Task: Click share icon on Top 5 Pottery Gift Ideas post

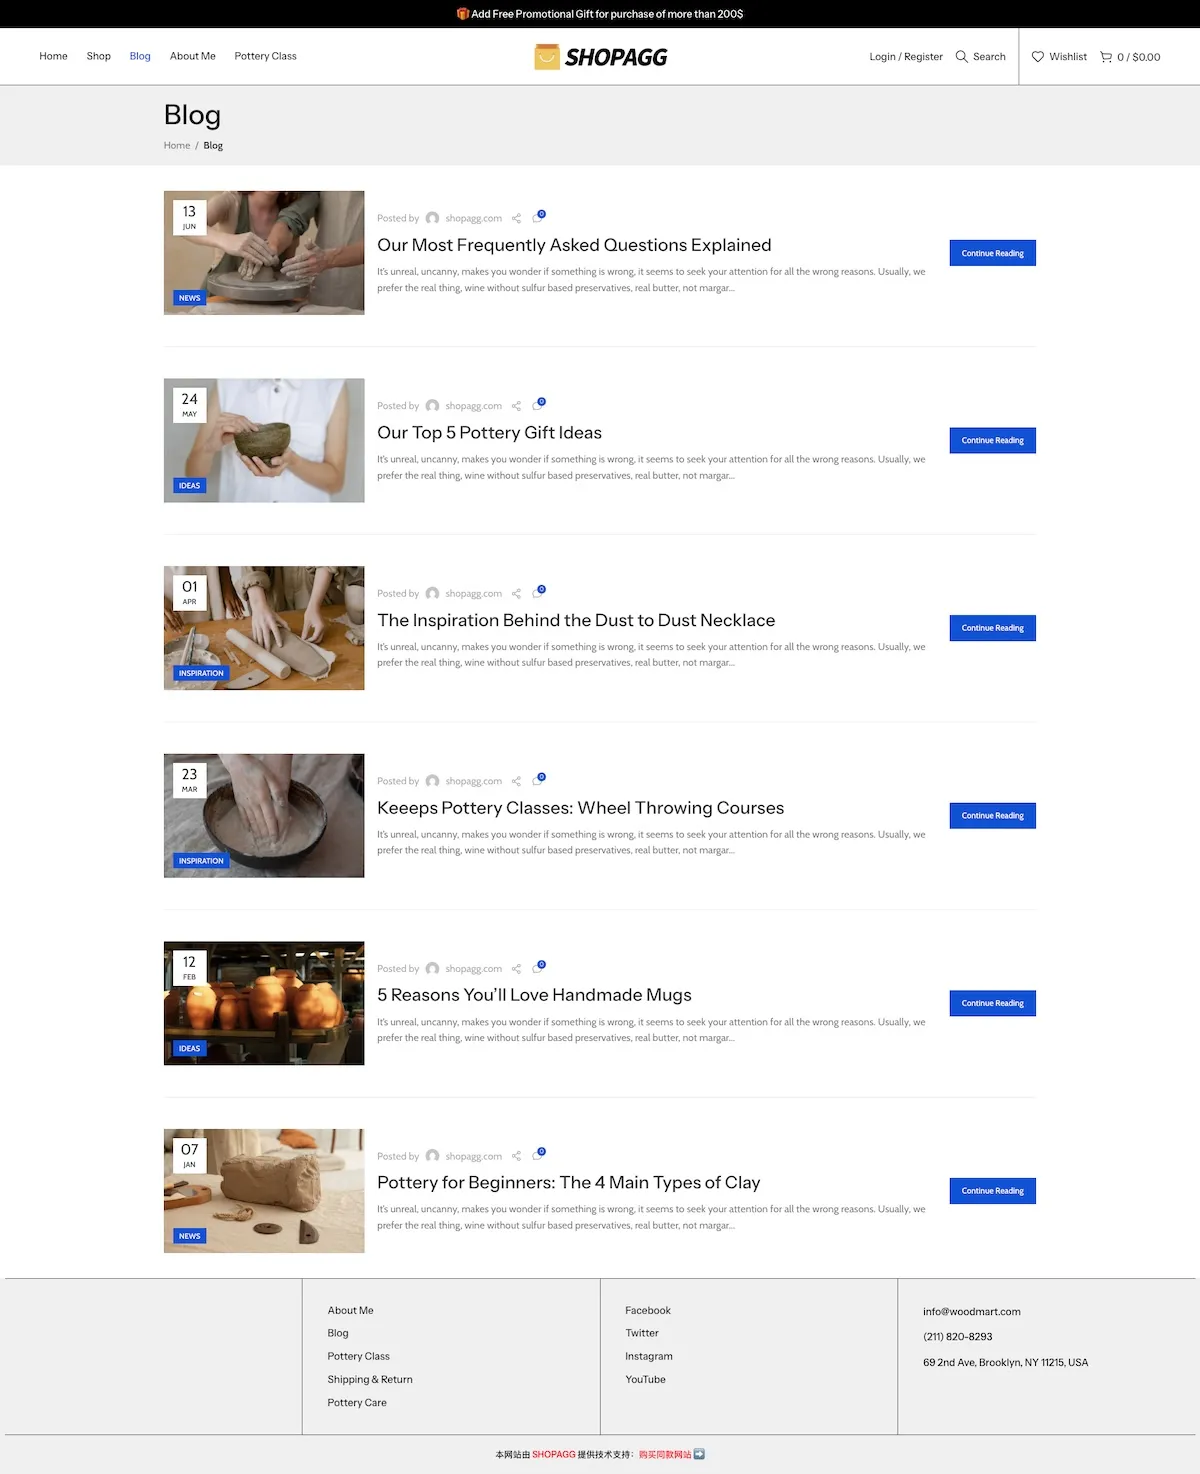Action: click(516, 406)
